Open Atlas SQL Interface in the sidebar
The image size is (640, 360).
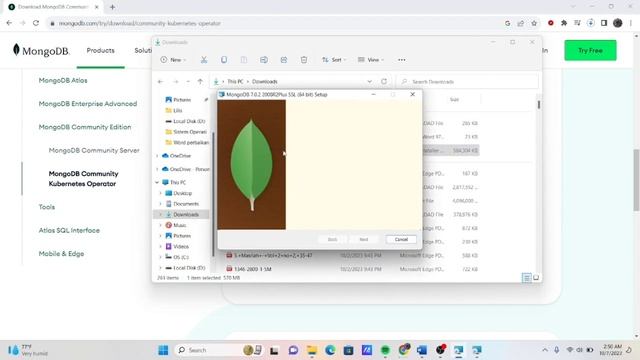(x=69, y=230)
